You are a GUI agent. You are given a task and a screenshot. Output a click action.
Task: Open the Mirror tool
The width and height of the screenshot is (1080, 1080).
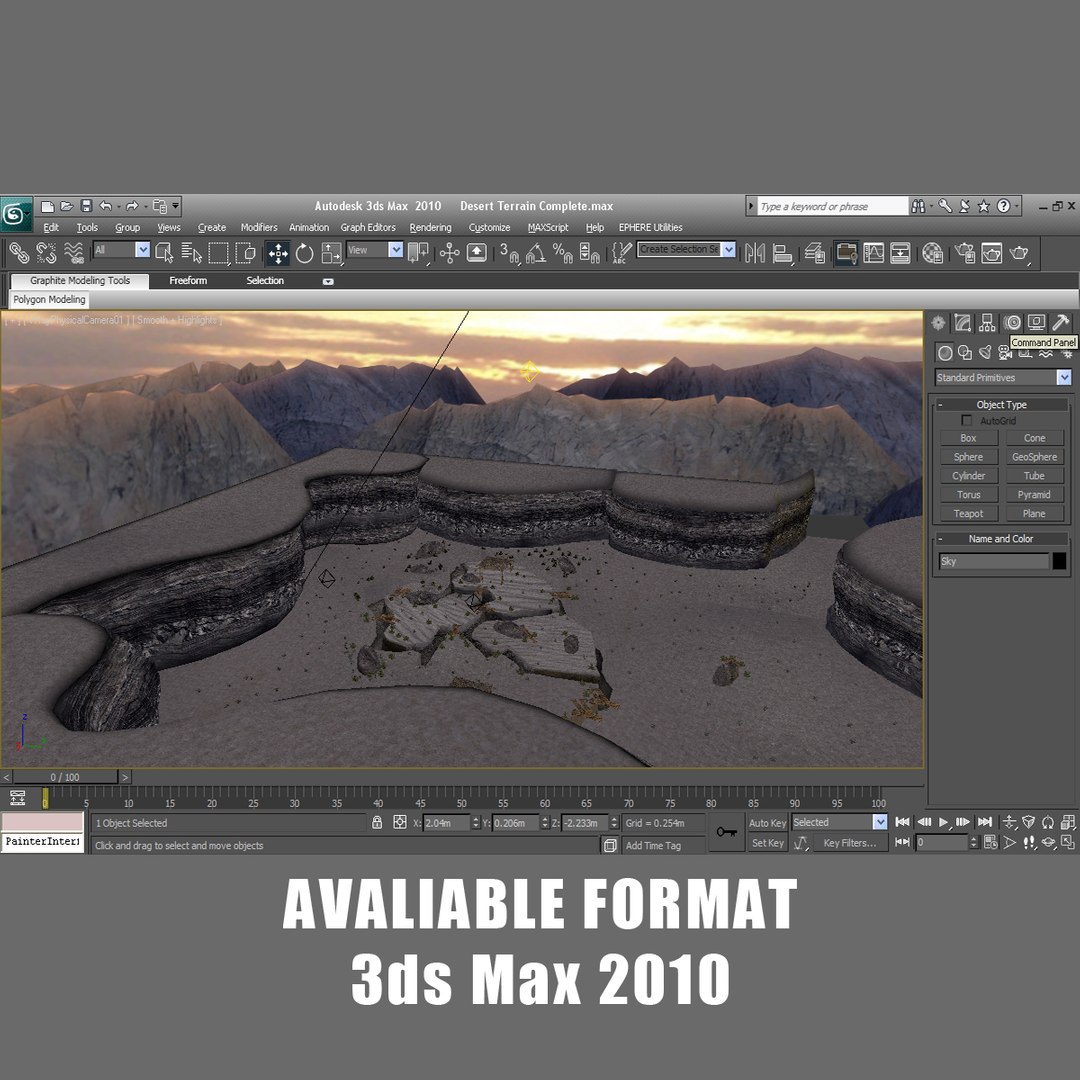pos(755,253)
